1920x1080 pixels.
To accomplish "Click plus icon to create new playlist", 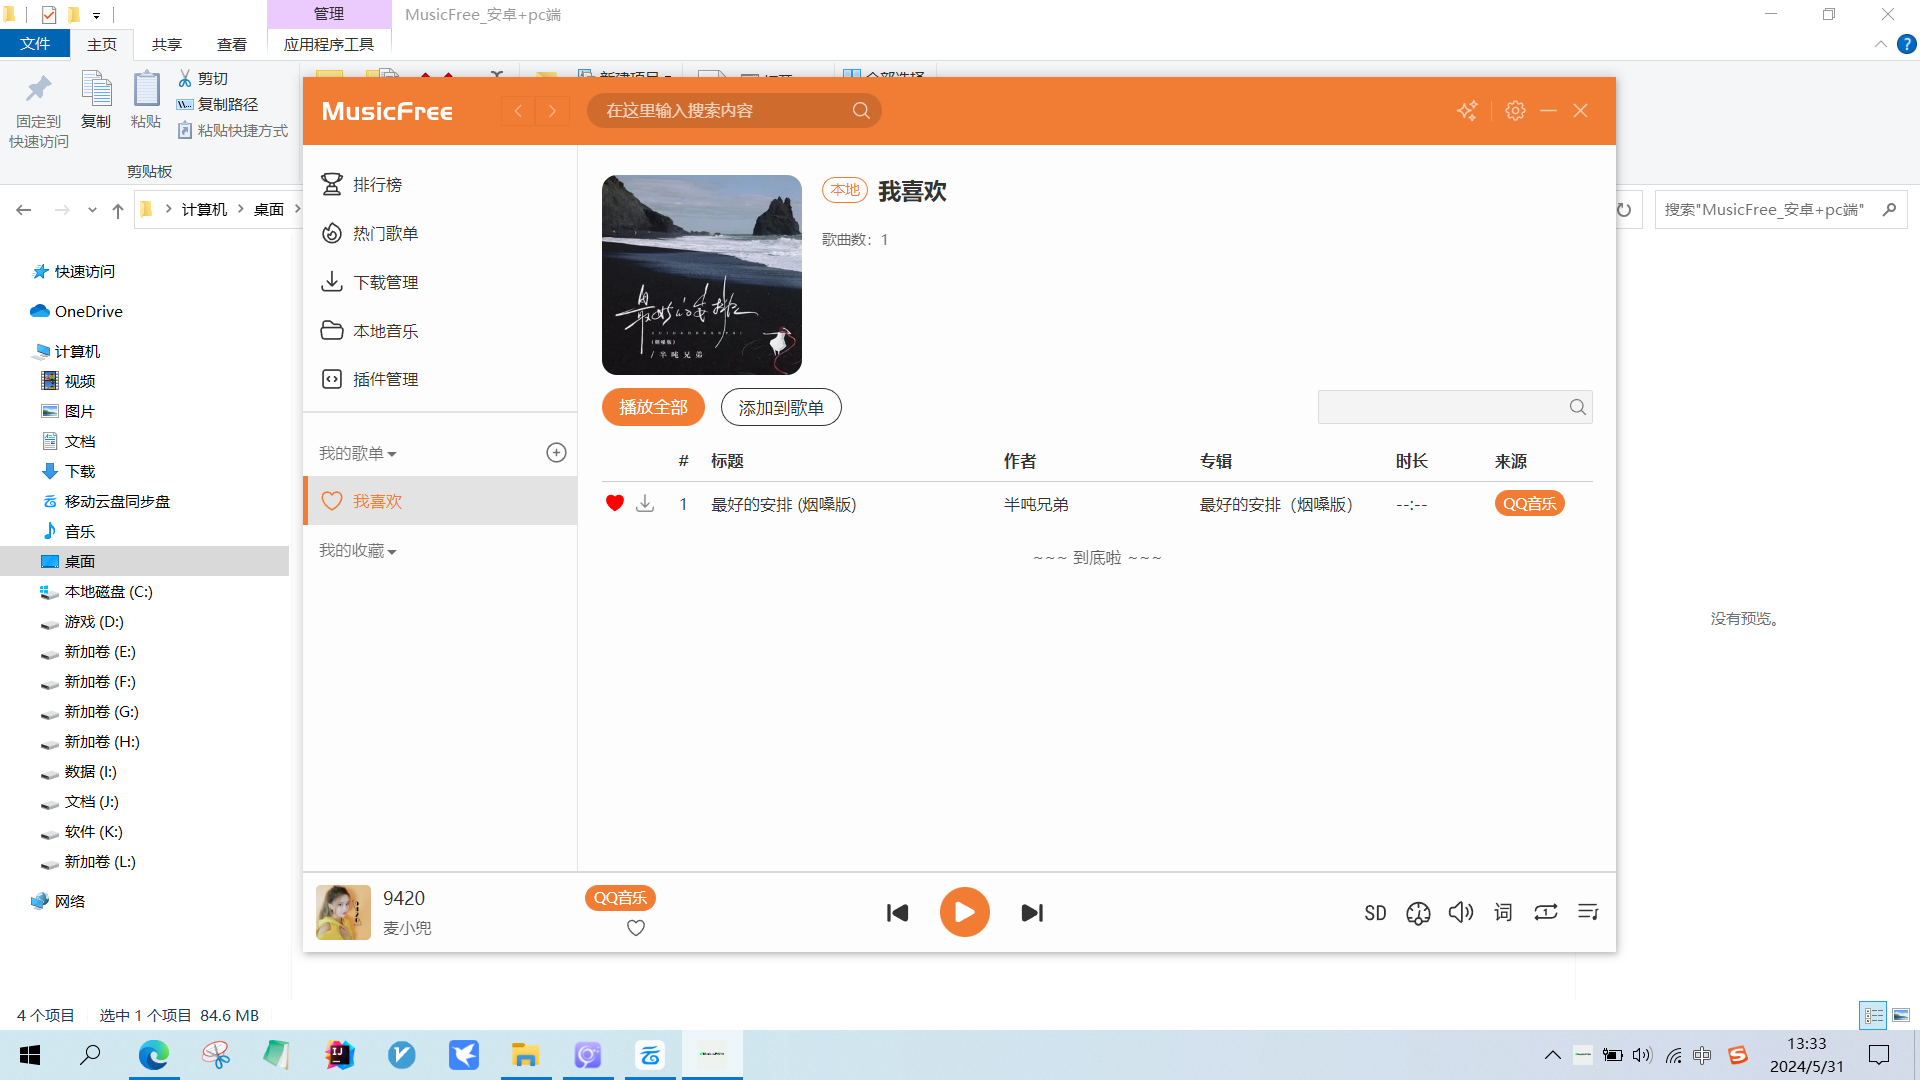I will (x=557, y=453).
